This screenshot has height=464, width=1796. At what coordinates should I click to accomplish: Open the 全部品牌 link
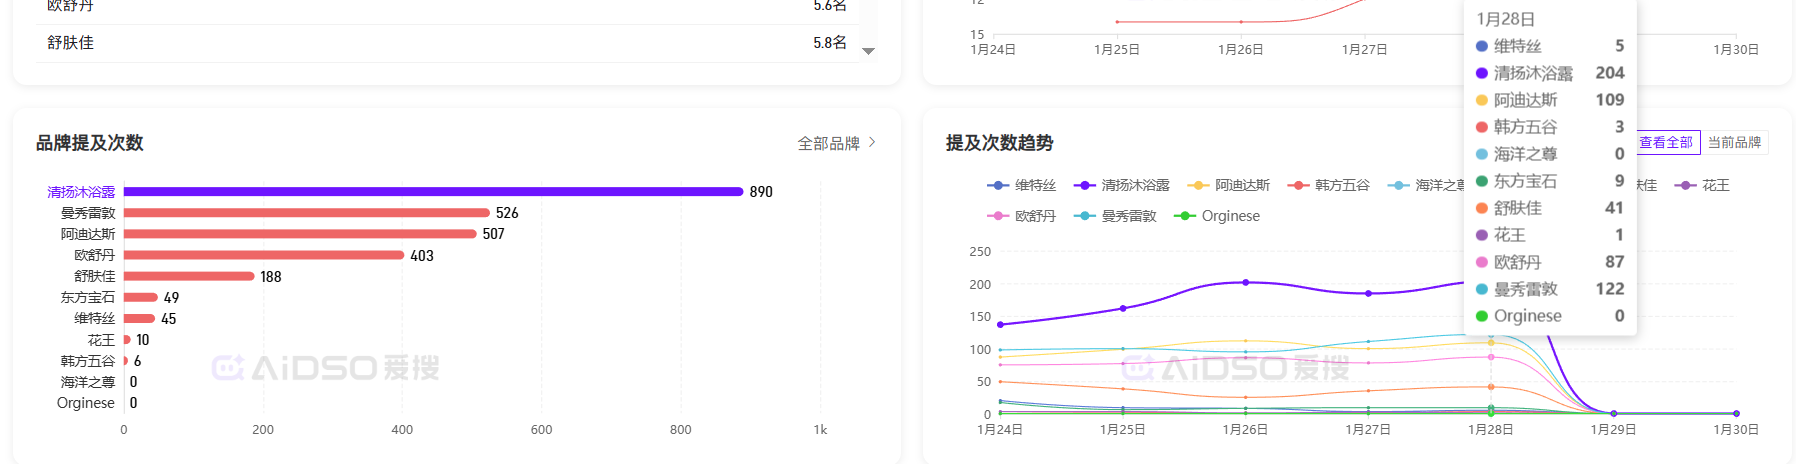click(828, 143)
